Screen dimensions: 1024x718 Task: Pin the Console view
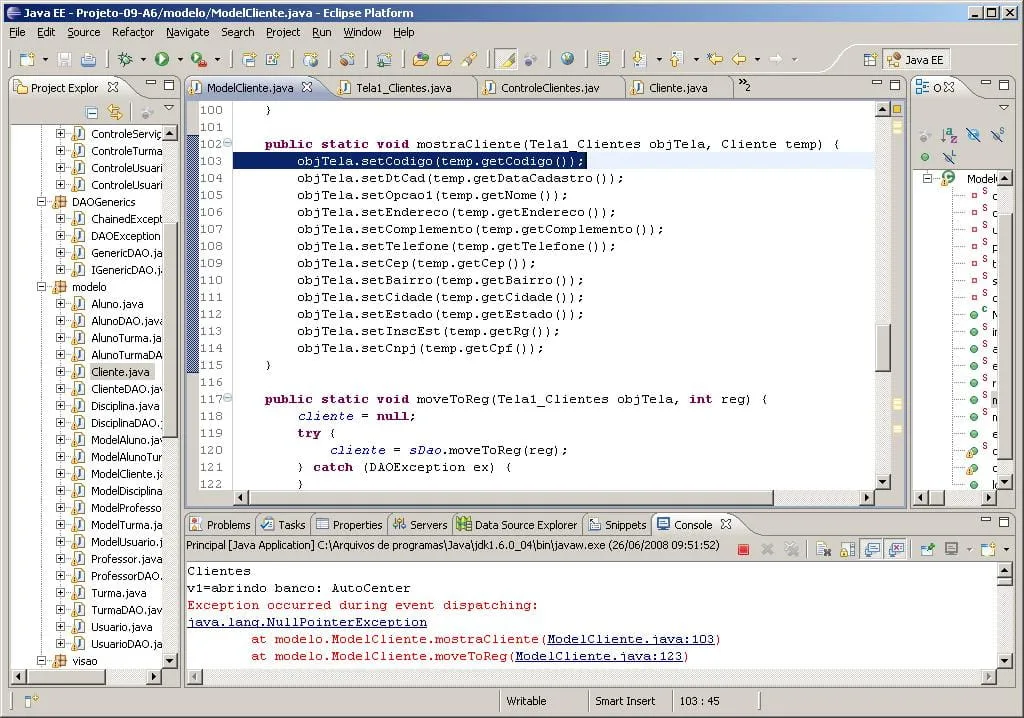tap(927, 549)
